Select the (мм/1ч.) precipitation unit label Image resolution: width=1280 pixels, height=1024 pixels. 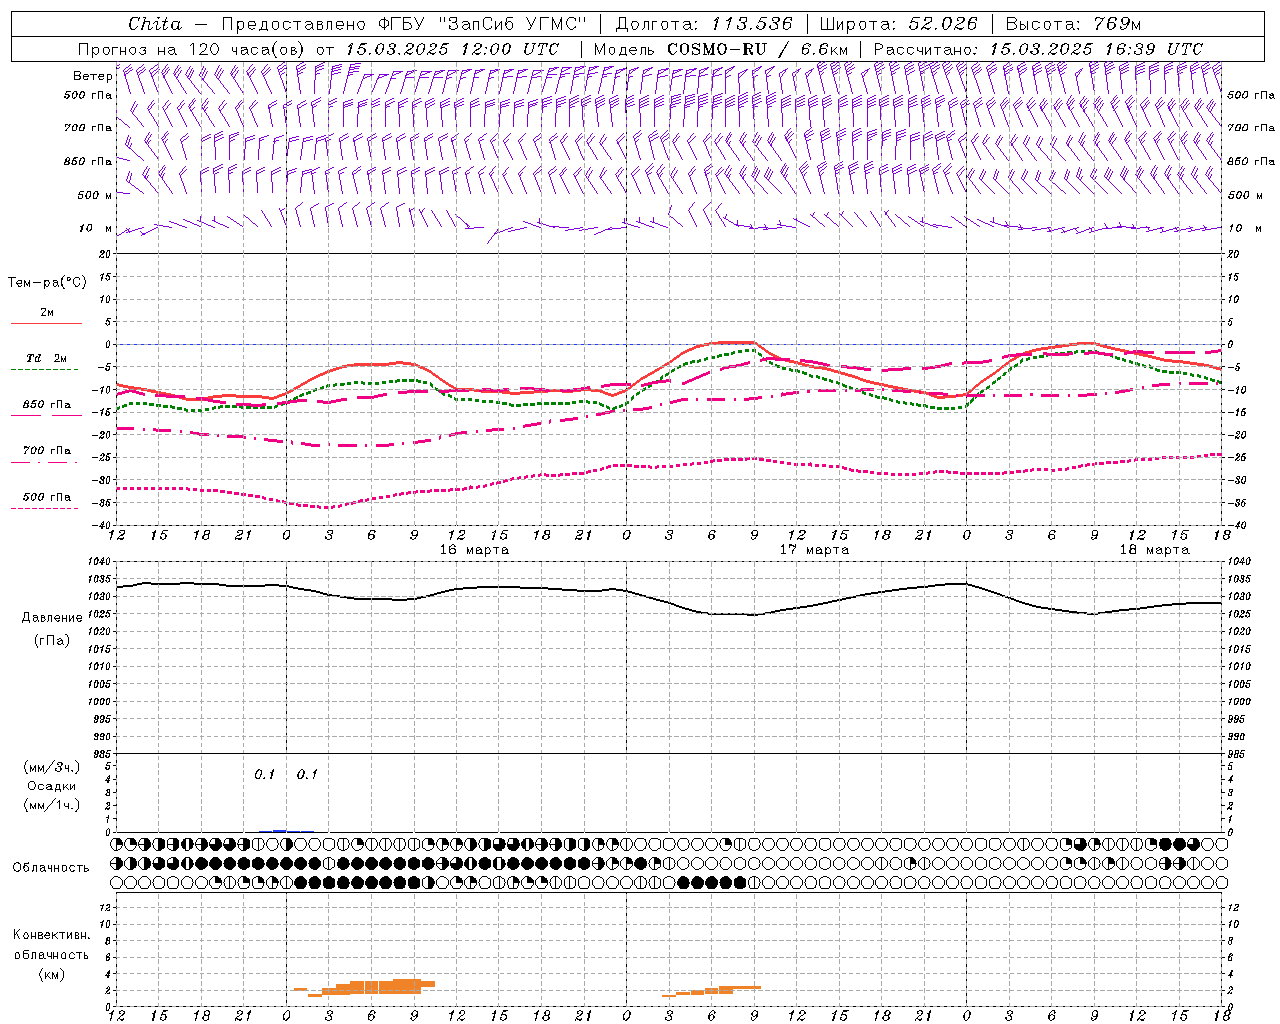pos(51,805)
